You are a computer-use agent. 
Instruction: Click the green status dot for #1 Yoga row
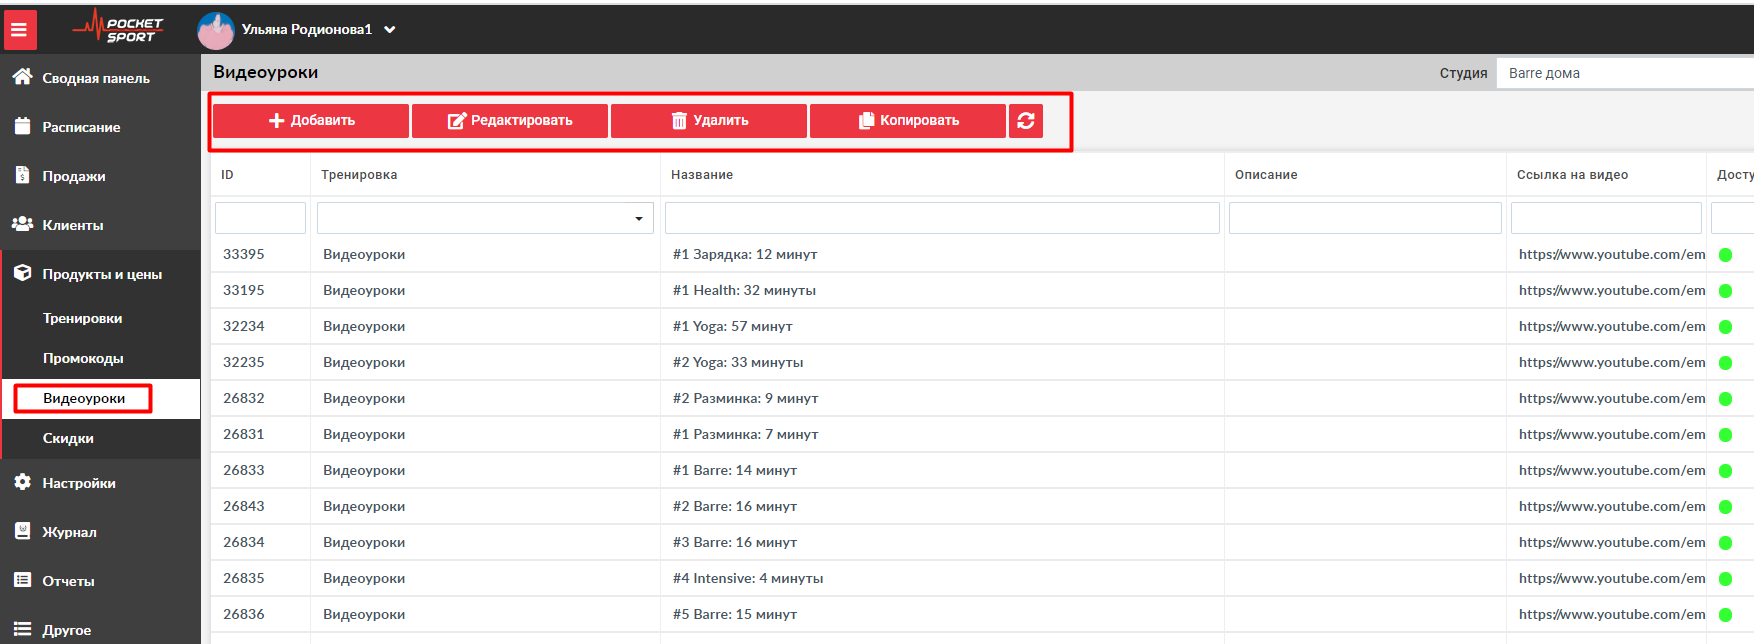pyautogui.click(x=1725, y=327)
